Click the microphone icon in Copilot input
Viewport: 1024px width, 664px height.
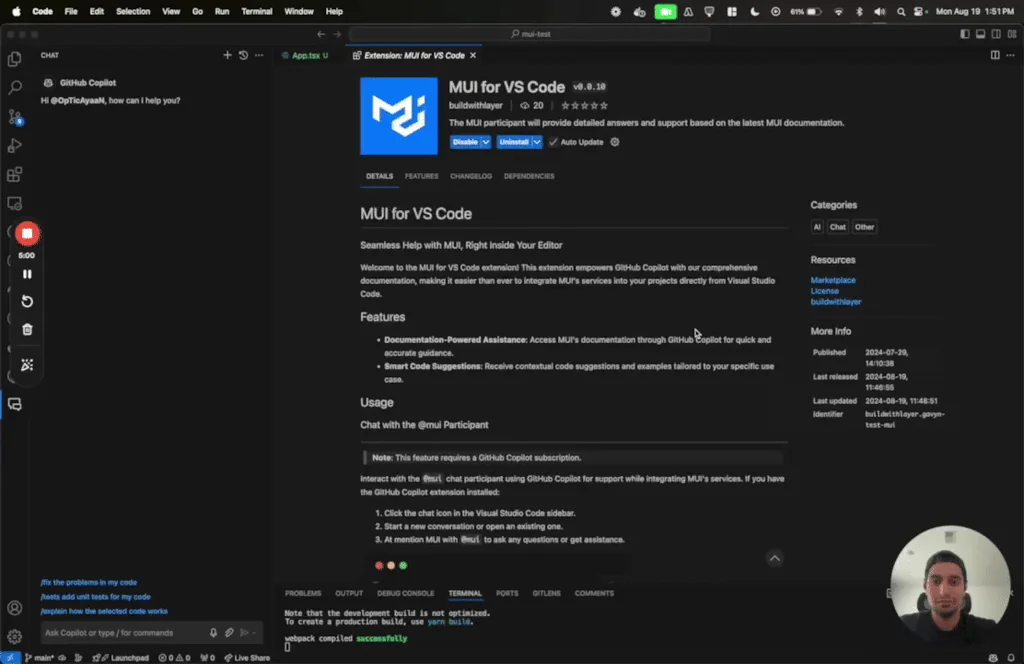click(x=212, y=632)
